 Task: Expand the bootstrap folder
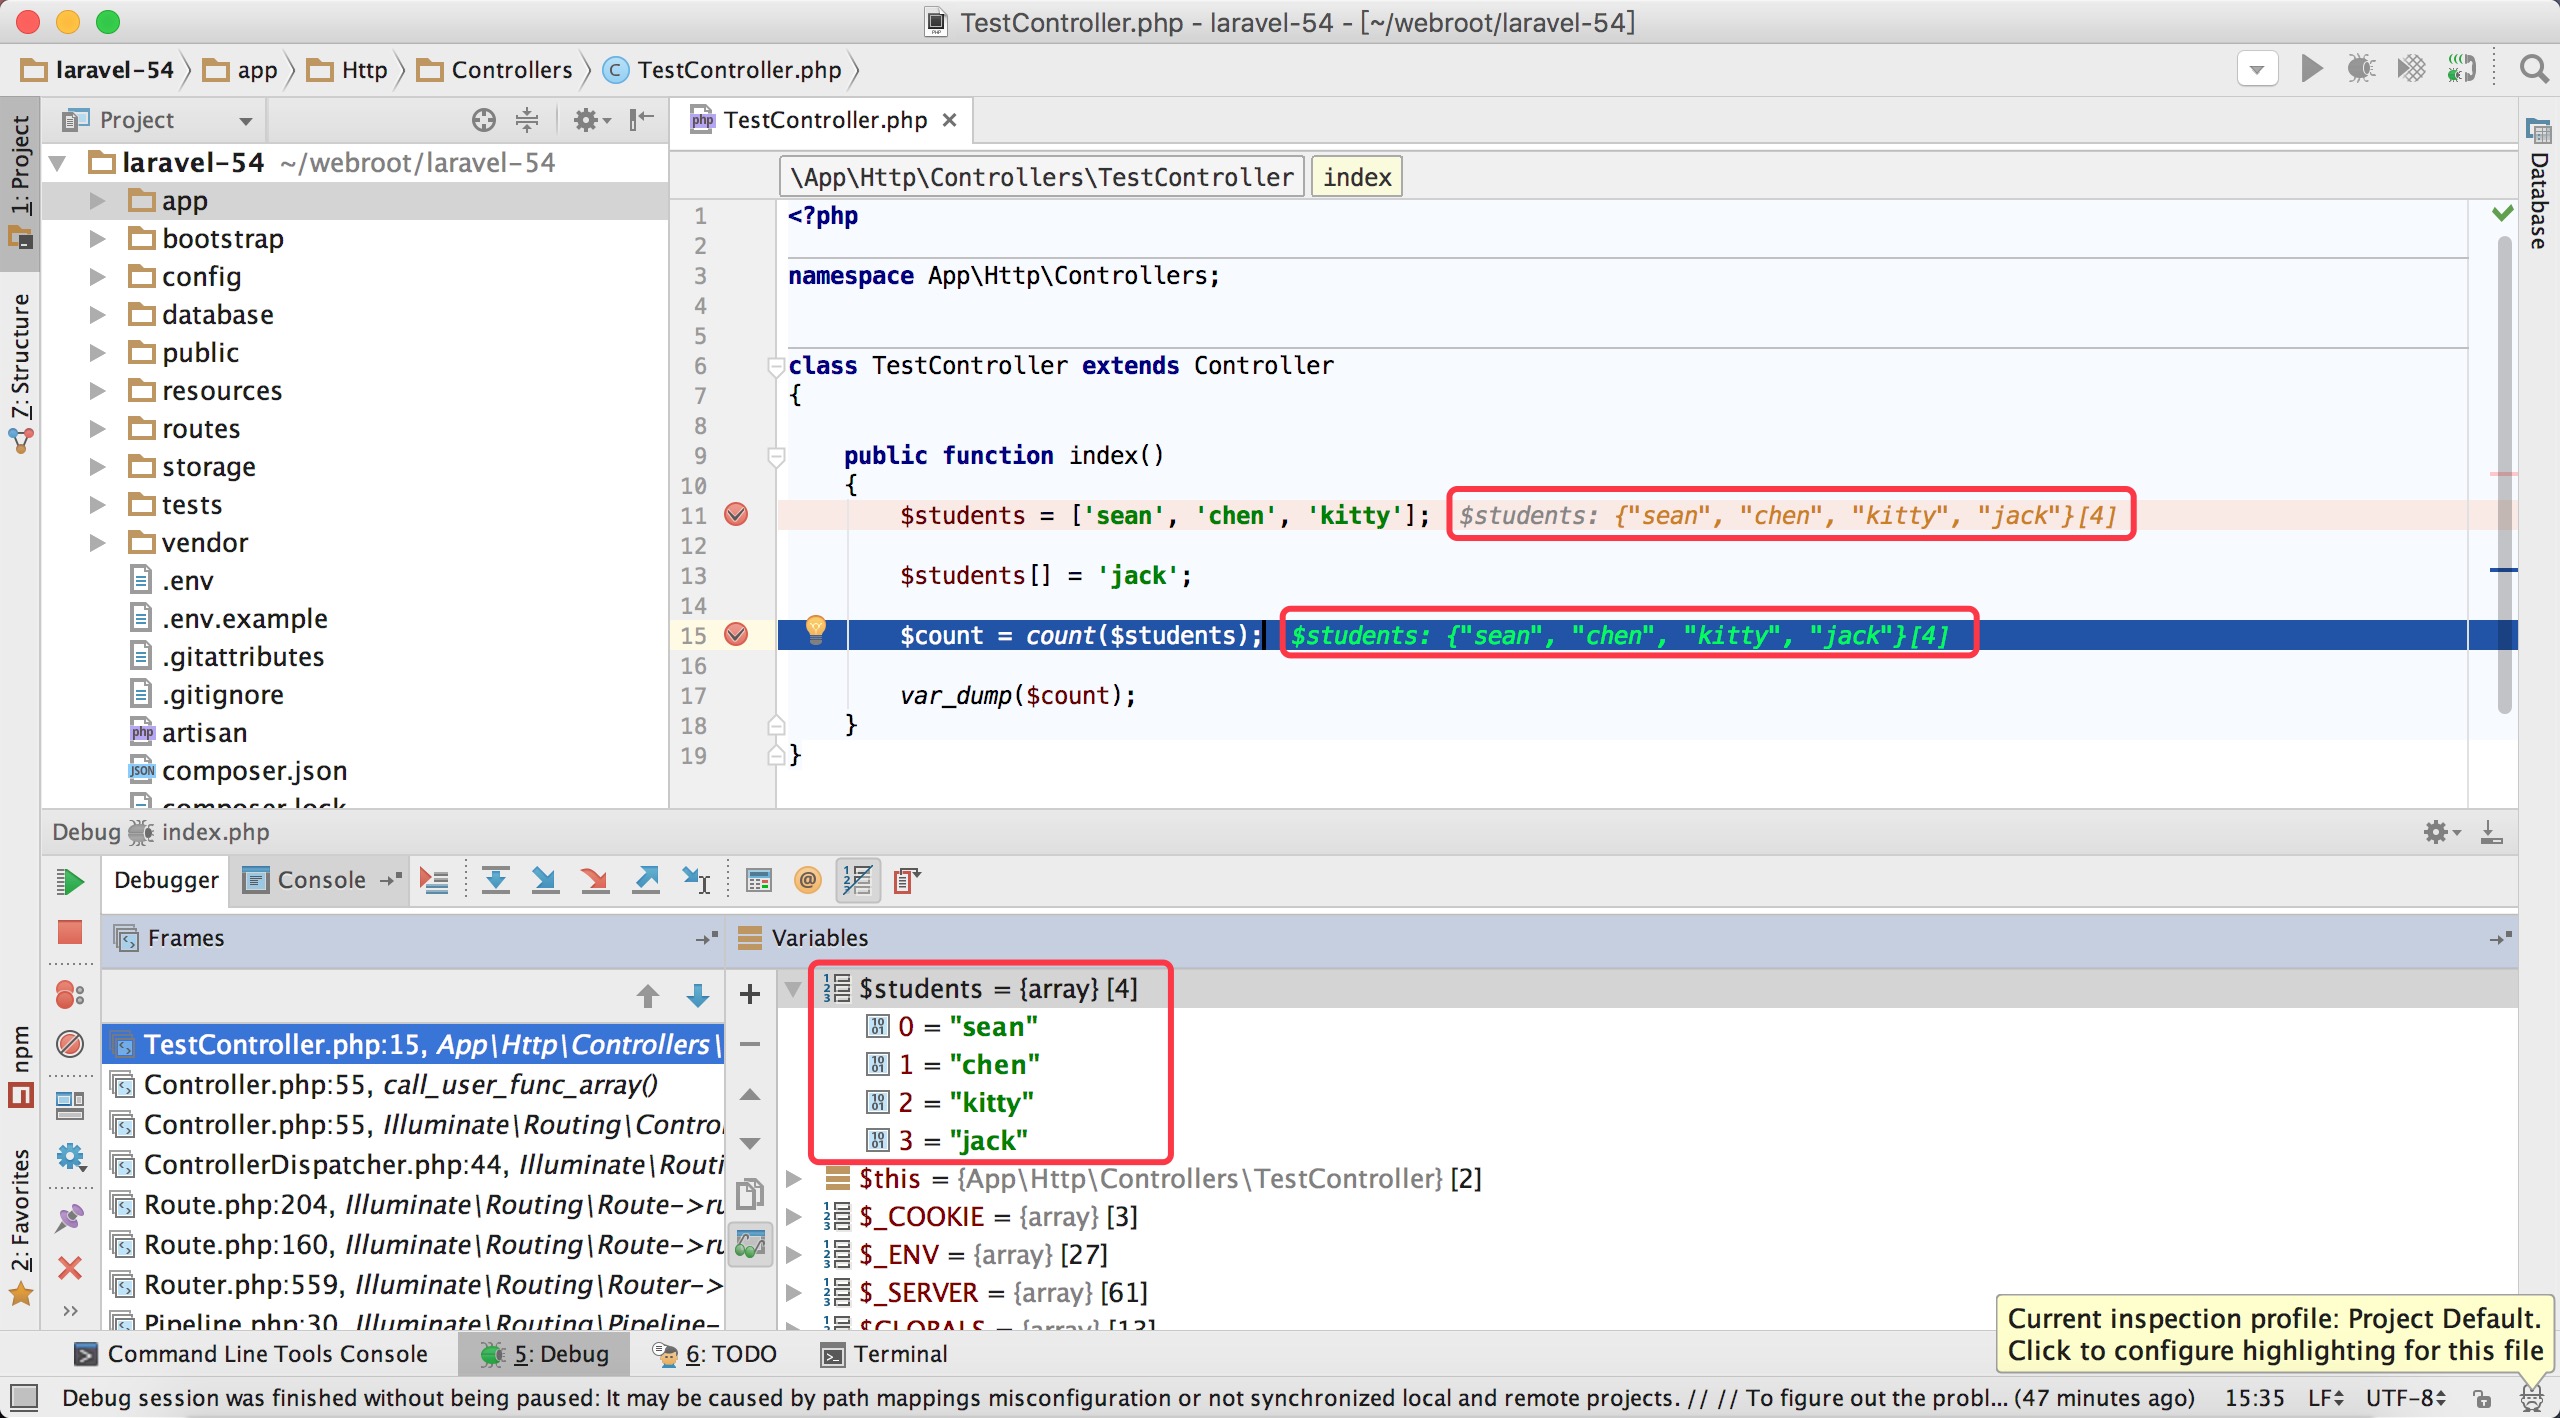[97, 239]
